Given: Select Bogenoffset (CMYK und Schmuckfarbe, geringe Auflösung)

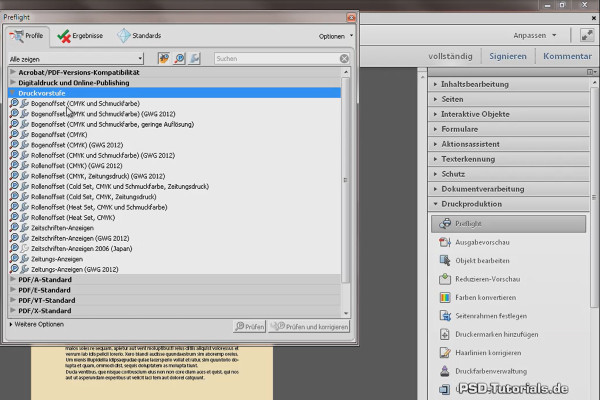Looking at the screenshot, I should click(112, 124).
